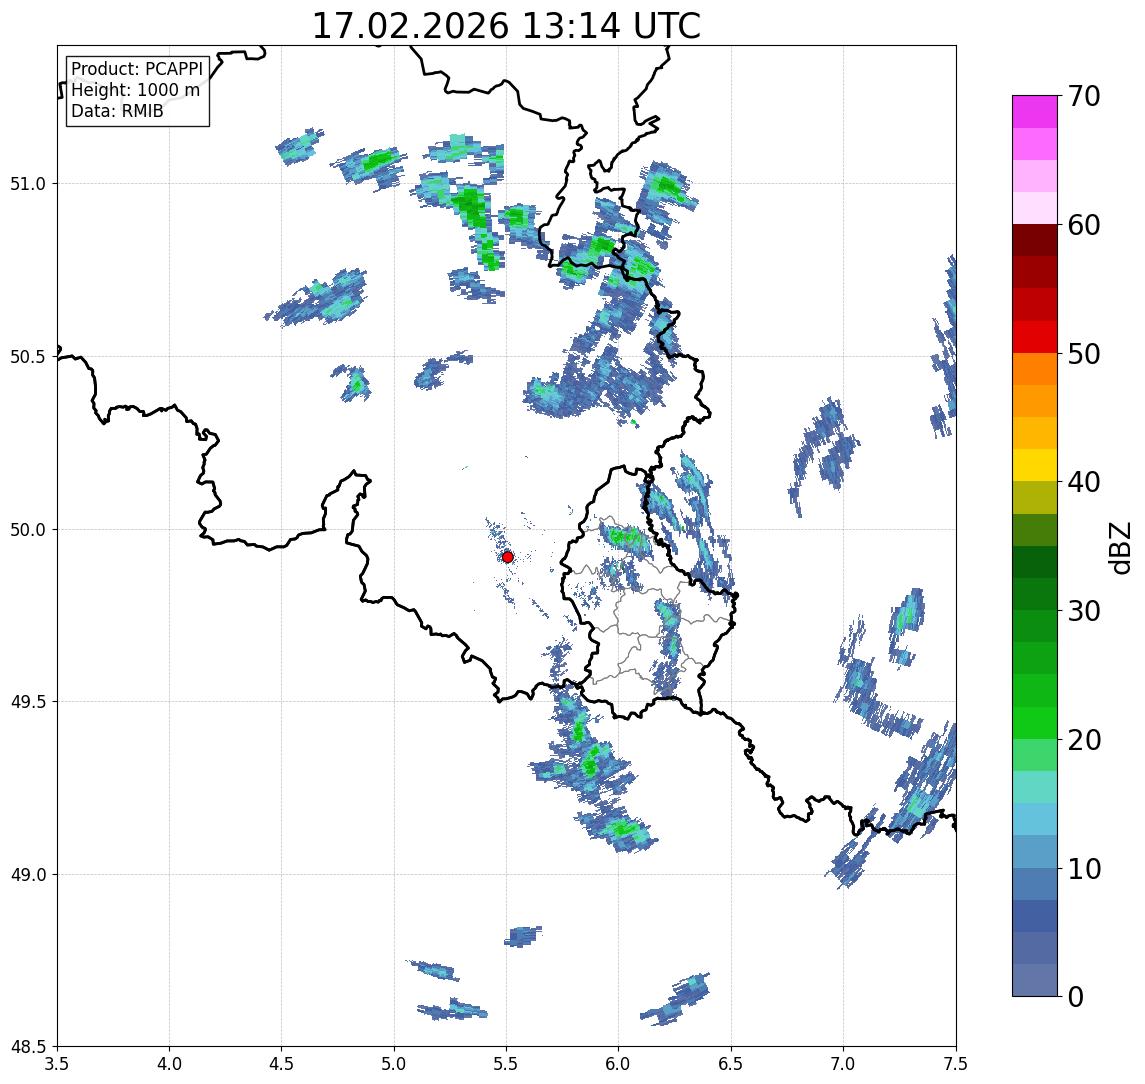Click the yellow colorbar segment above 40

(1035, 465)
